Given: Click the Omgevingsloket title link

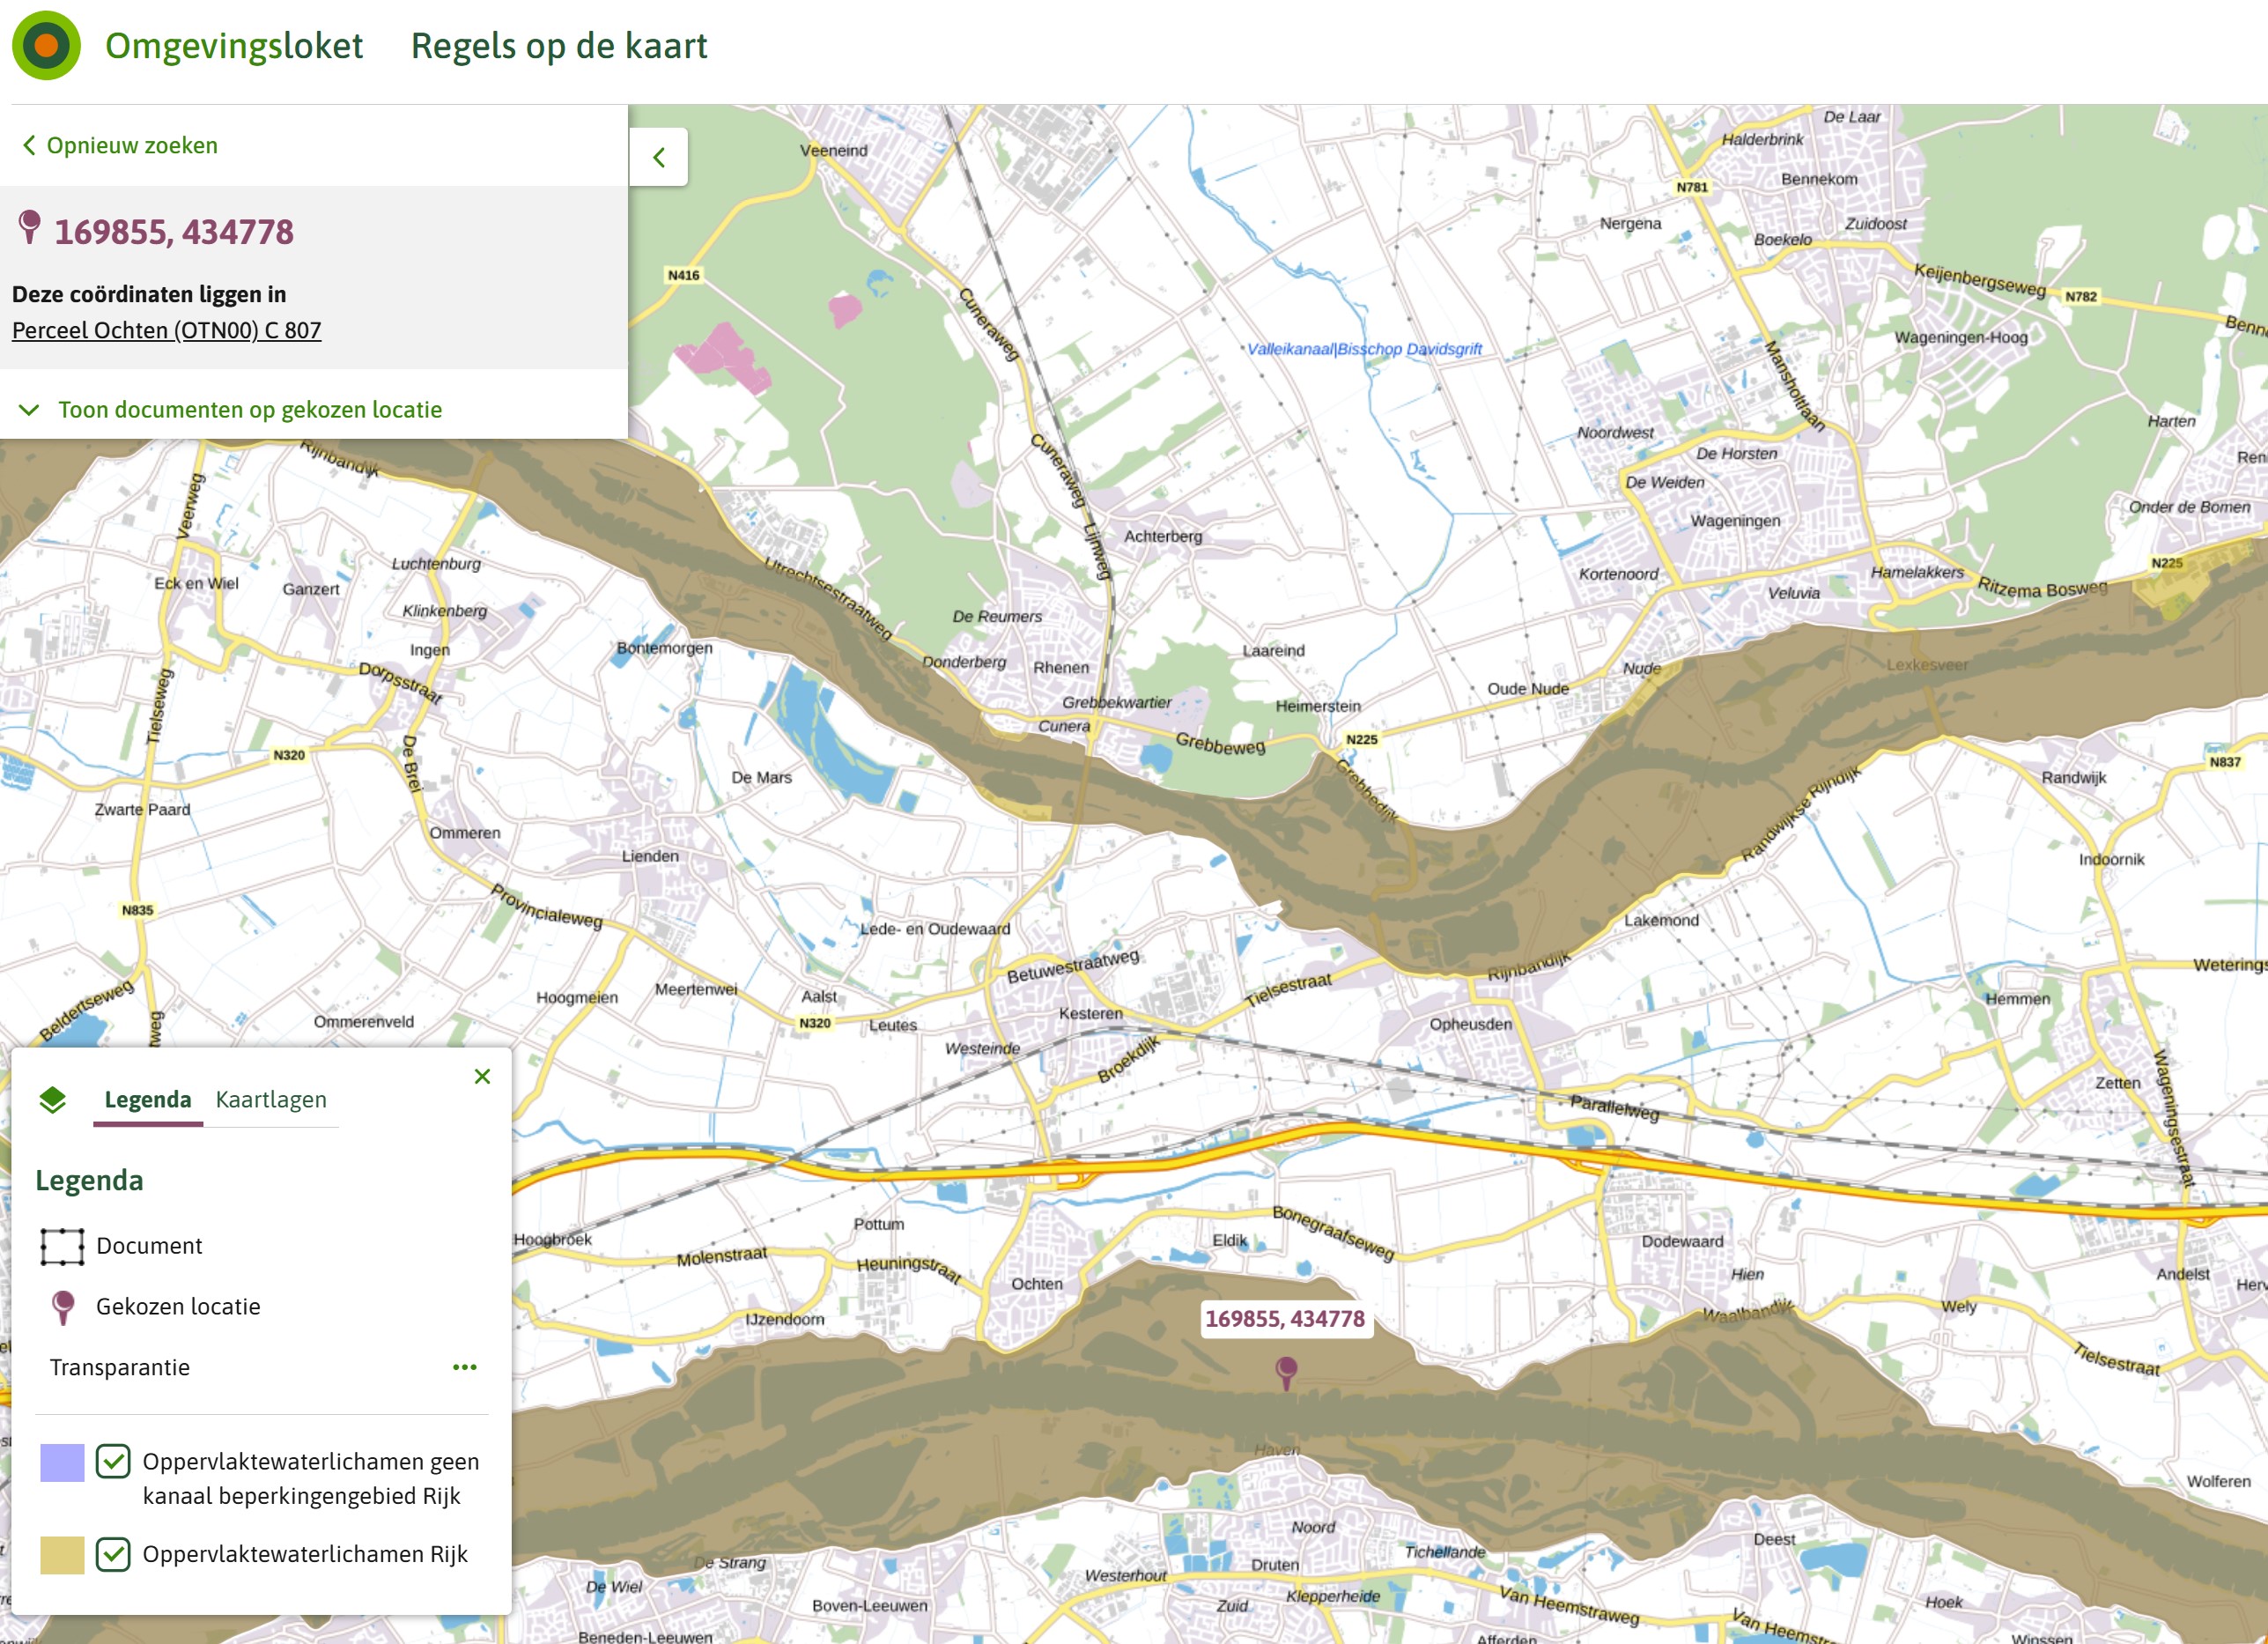Looking at the screenshot, I should pos(234,46).
